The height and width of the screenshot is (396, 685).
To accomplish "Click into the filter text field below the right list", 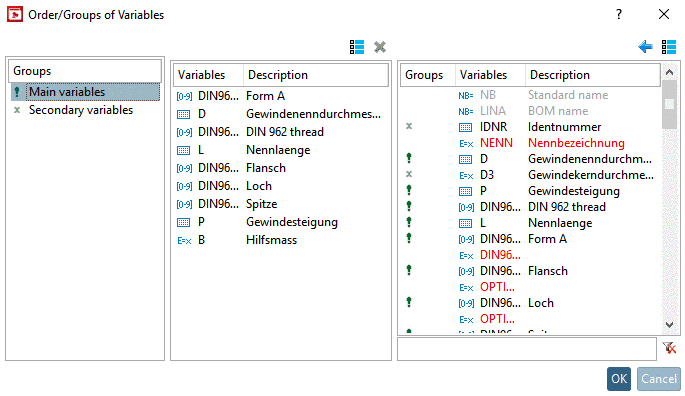I will tap(527, 349).
